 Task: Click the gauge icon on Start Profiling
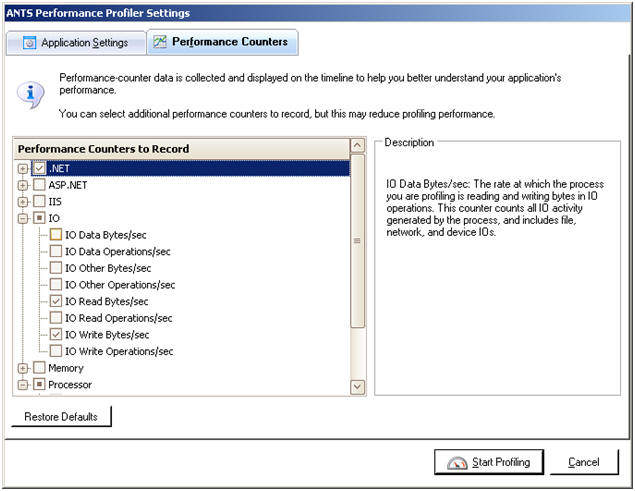457,463
